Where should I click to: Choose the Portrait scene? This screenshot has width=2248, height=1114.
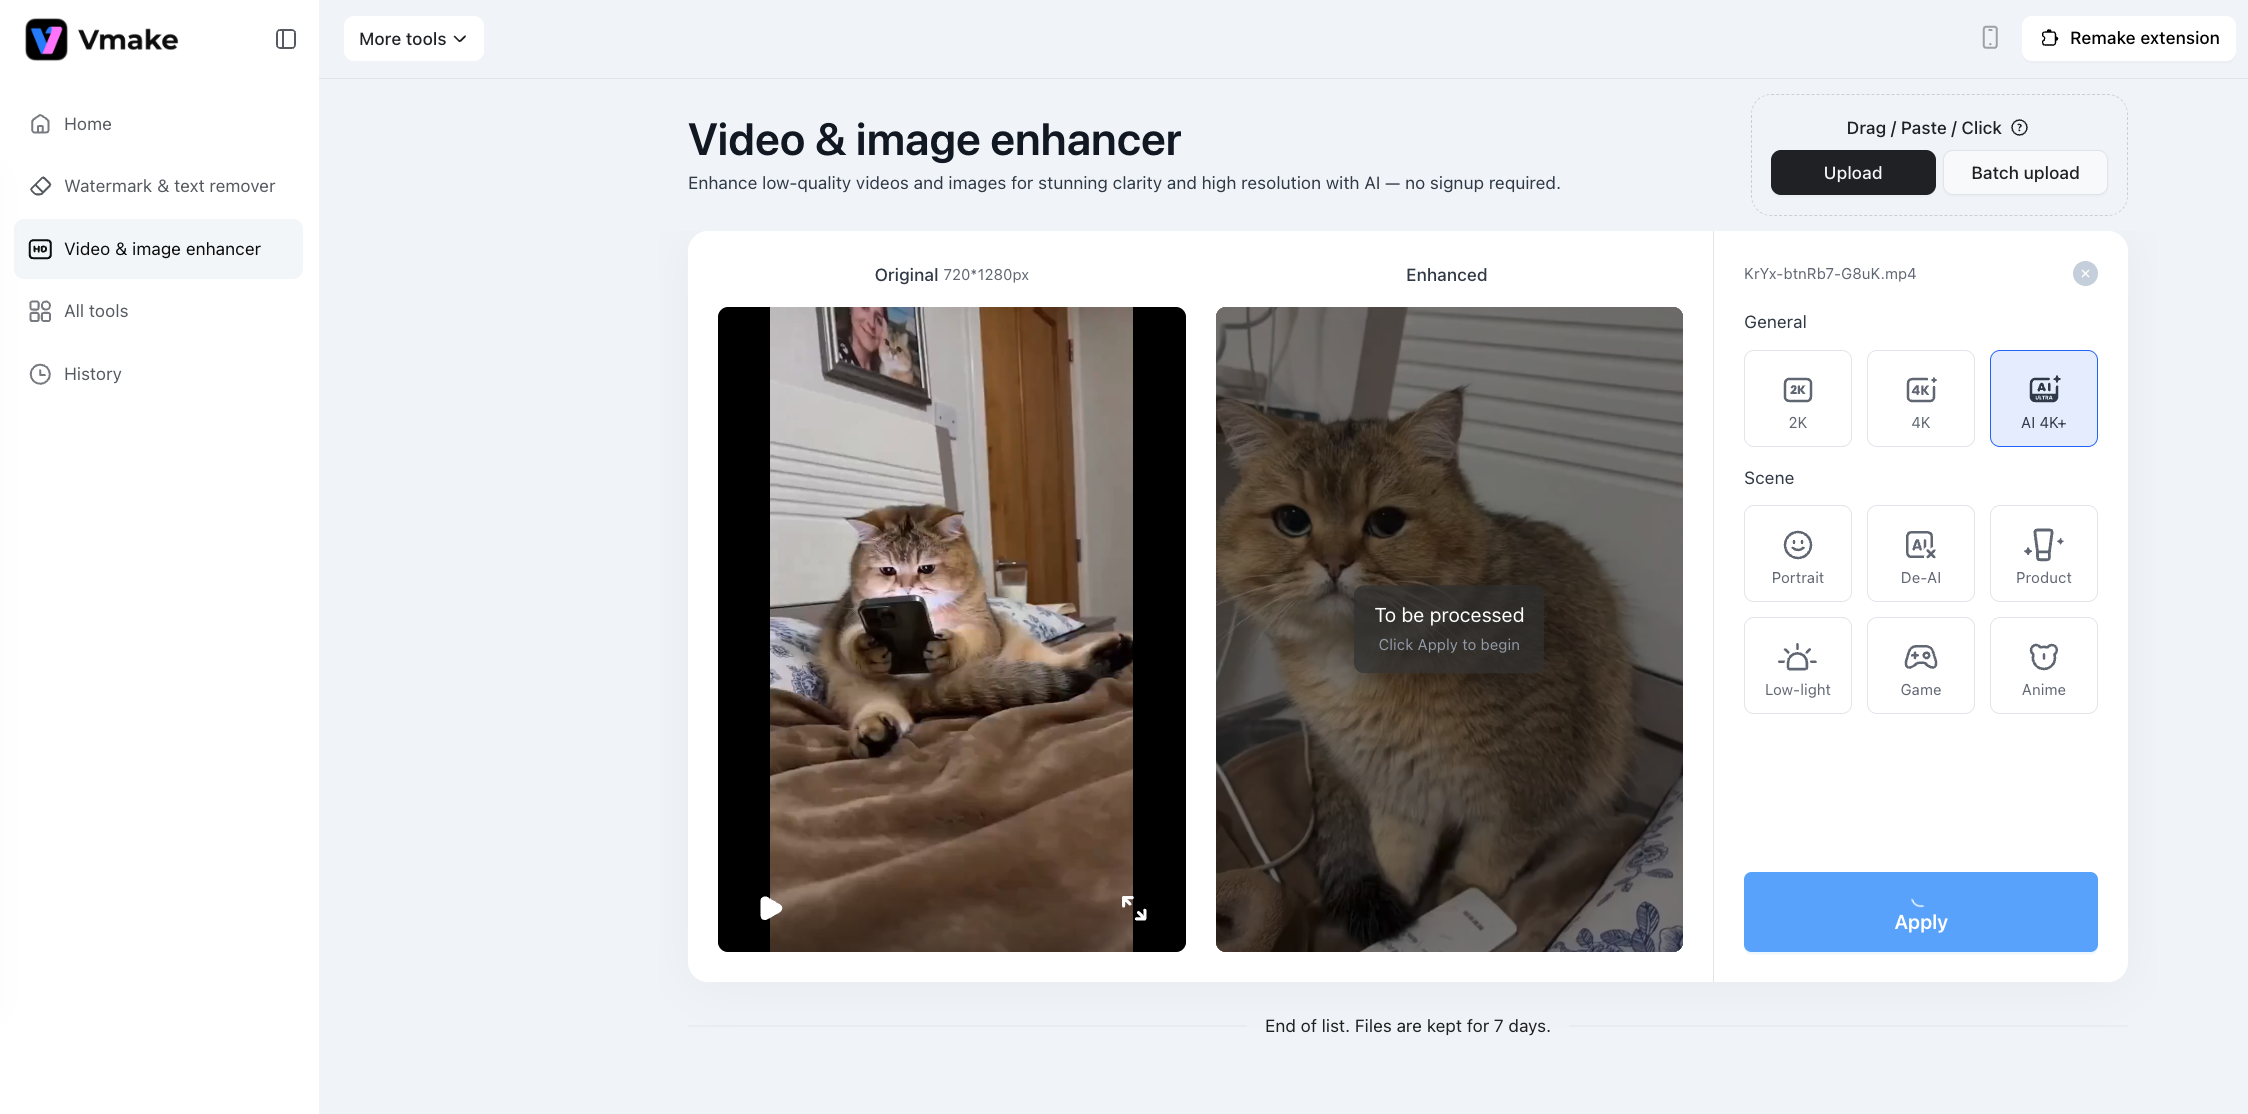(x=1797, y=554)
